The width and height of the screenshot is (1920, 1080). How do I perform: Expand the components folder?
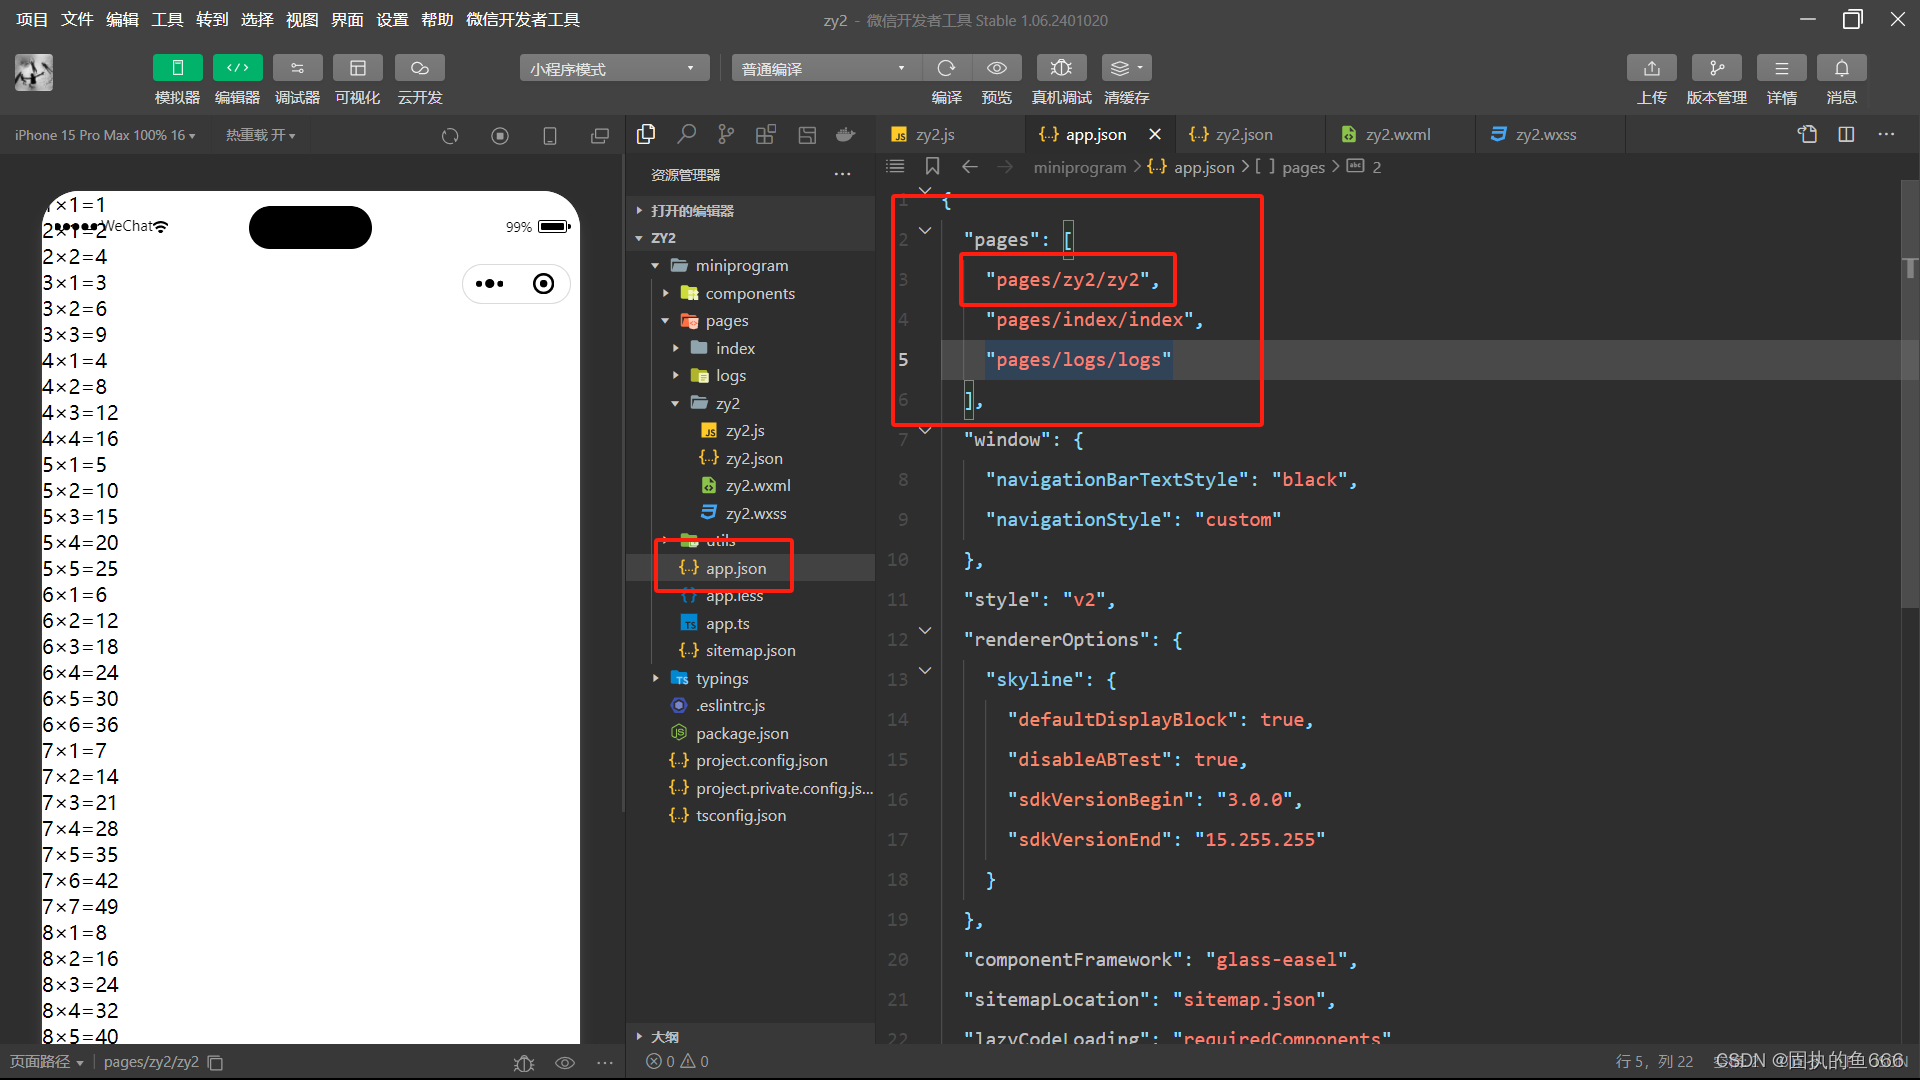pyautogui.click(x=750, y=293)
